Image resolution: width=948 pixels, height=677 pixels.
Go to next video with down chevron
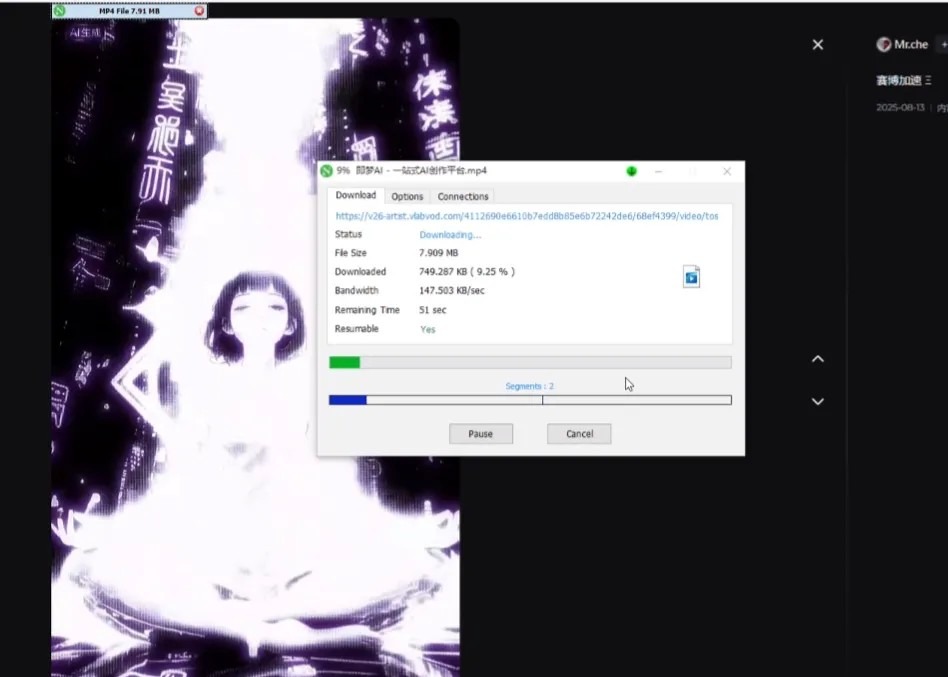[x=818, y=401]
